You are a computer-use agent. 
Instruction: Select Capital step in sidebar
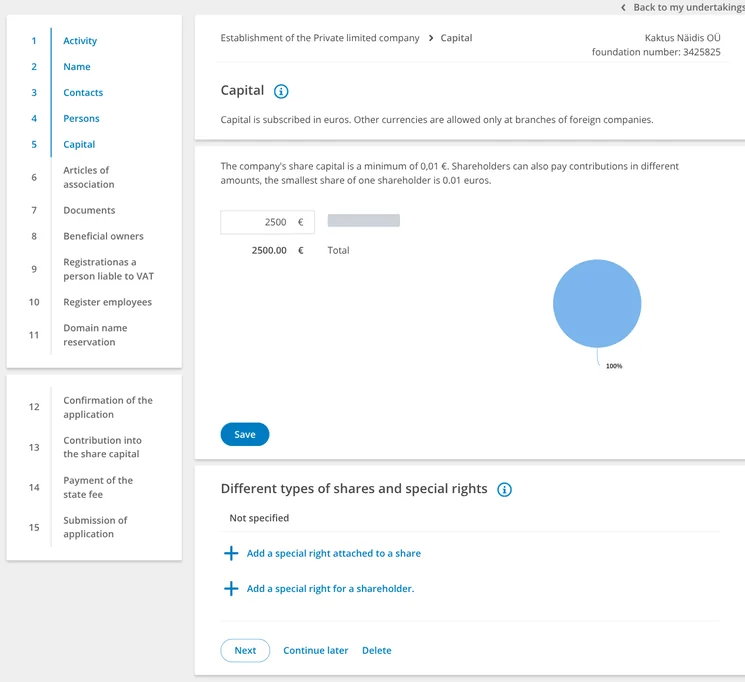click(x=79, y=144)
